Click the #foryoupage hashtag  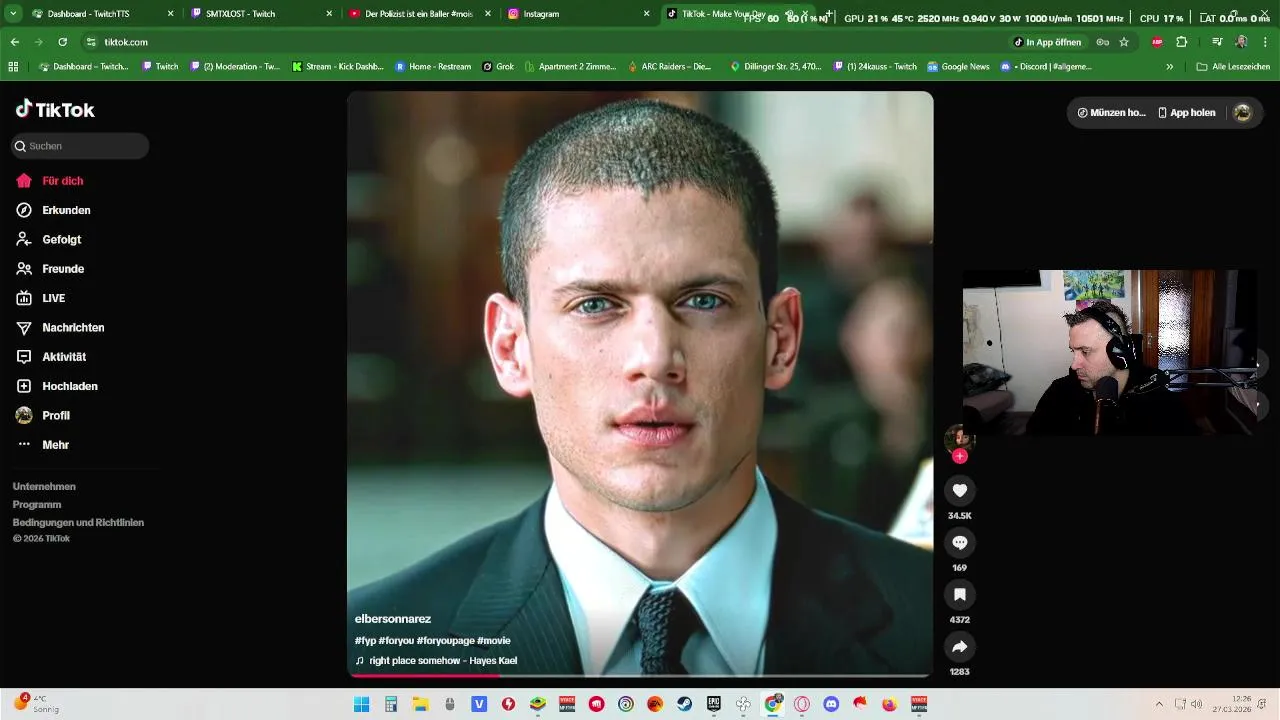tap(445, 640)
